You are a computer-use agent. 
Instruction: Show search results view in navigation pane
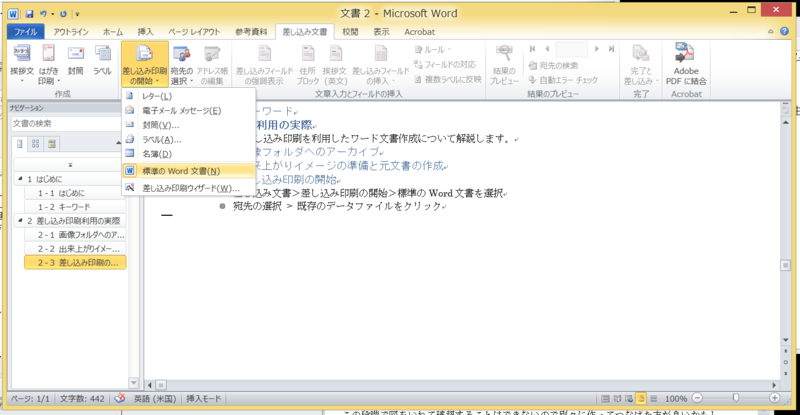[x=52, y=144]
